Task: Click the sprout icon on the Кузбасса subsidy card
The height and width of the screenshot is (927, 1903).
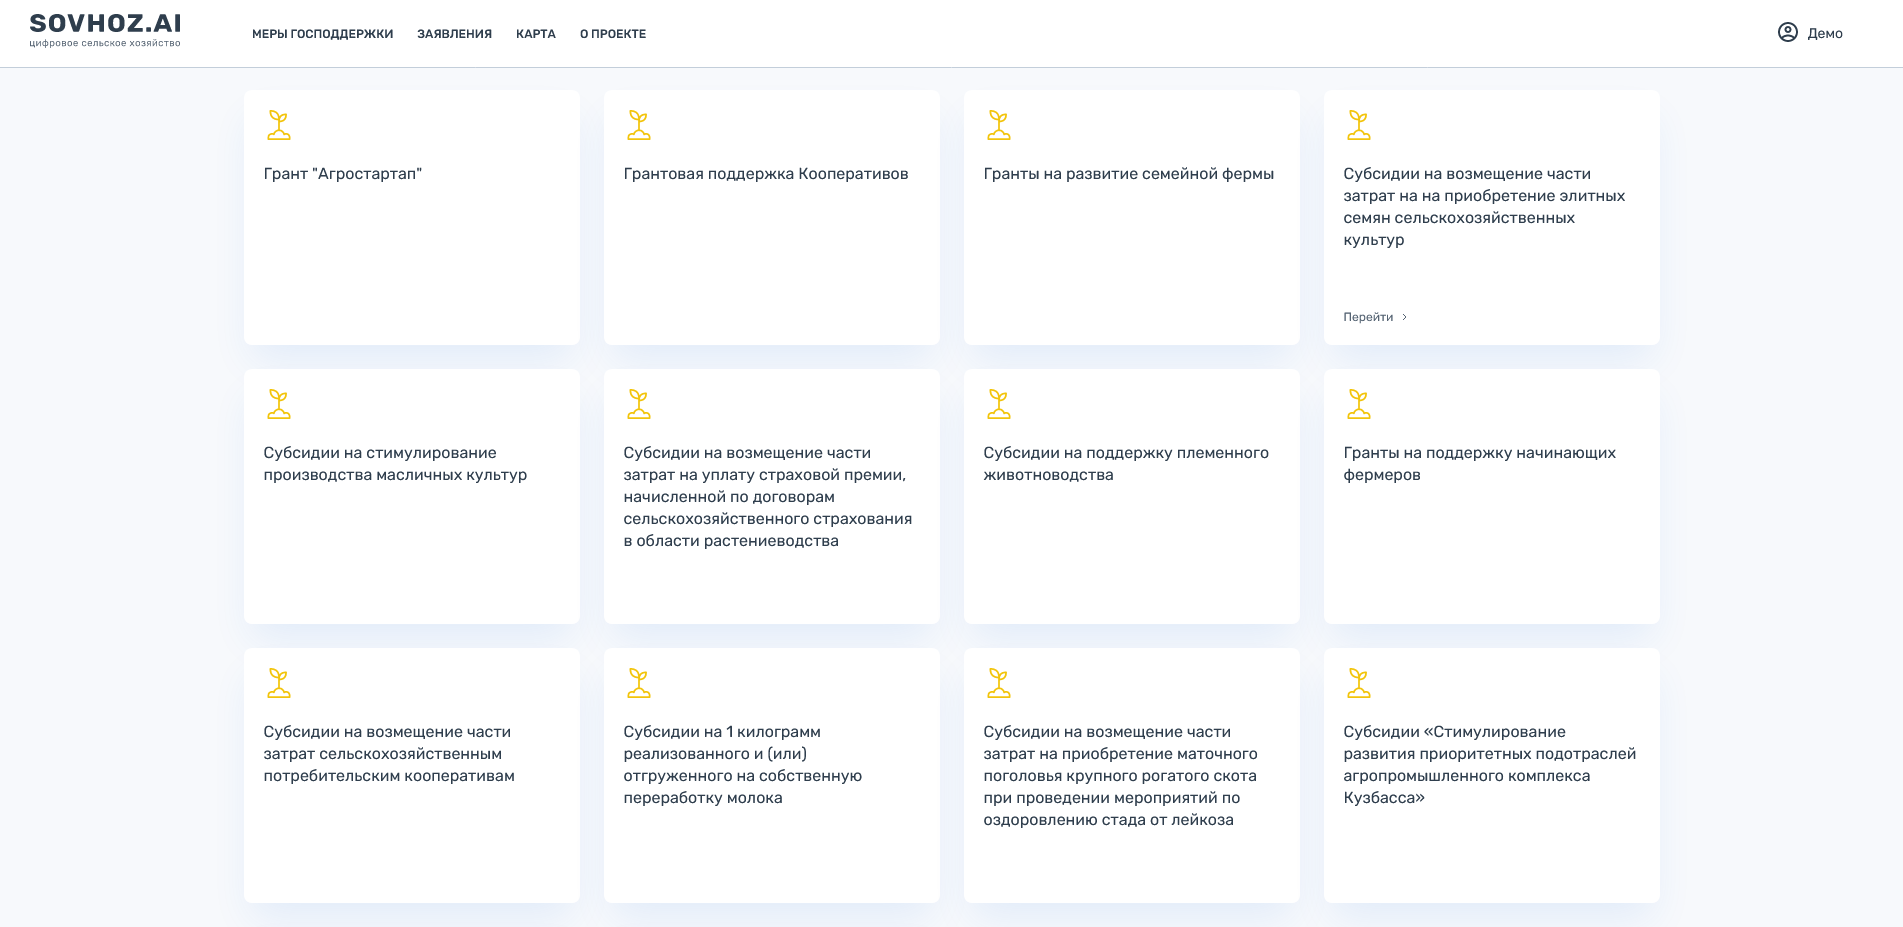Action: pos(1359,683)
